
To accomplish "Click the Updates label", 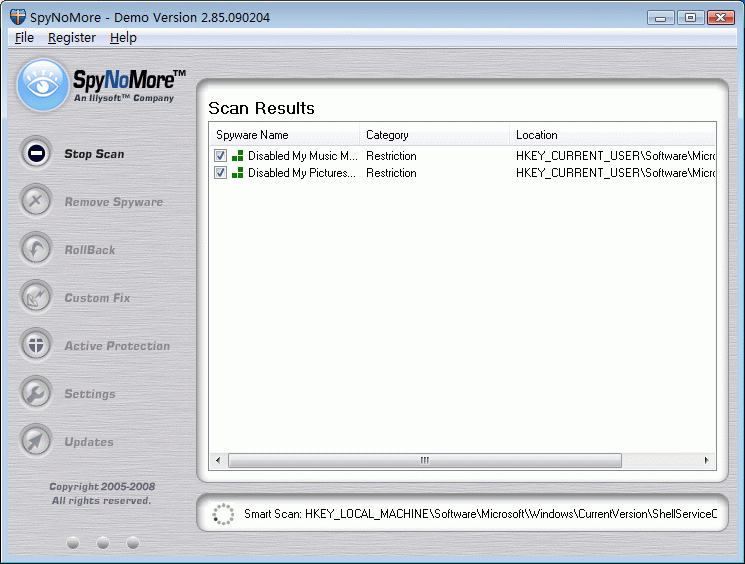I will 89,442.
